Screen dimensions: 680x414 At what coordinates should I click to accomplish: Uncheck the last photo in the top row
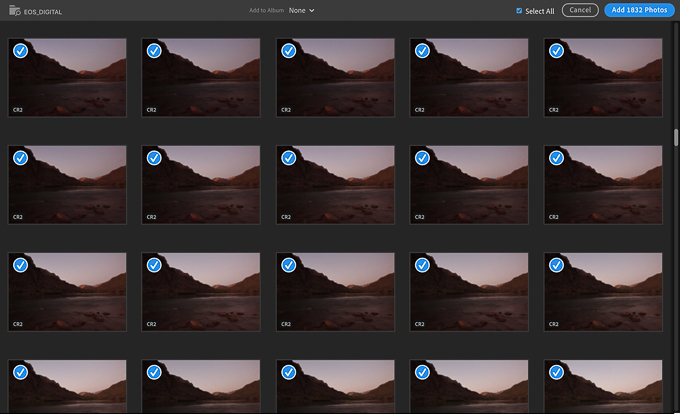[556, 51]
